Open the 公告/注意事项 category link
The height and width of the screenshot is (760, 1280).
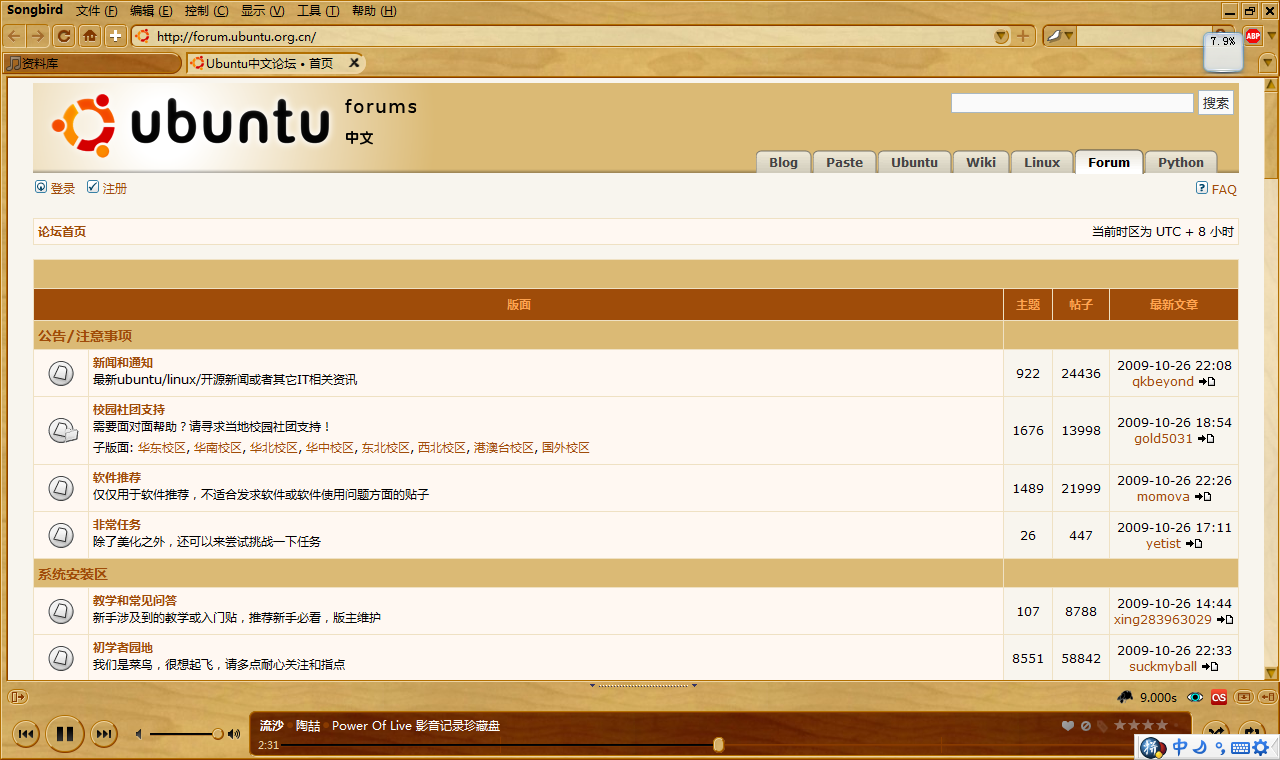pos(85,336)
